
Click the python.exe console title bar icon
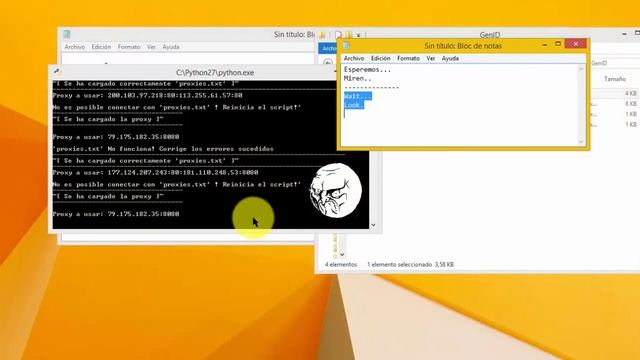(56, 72)
